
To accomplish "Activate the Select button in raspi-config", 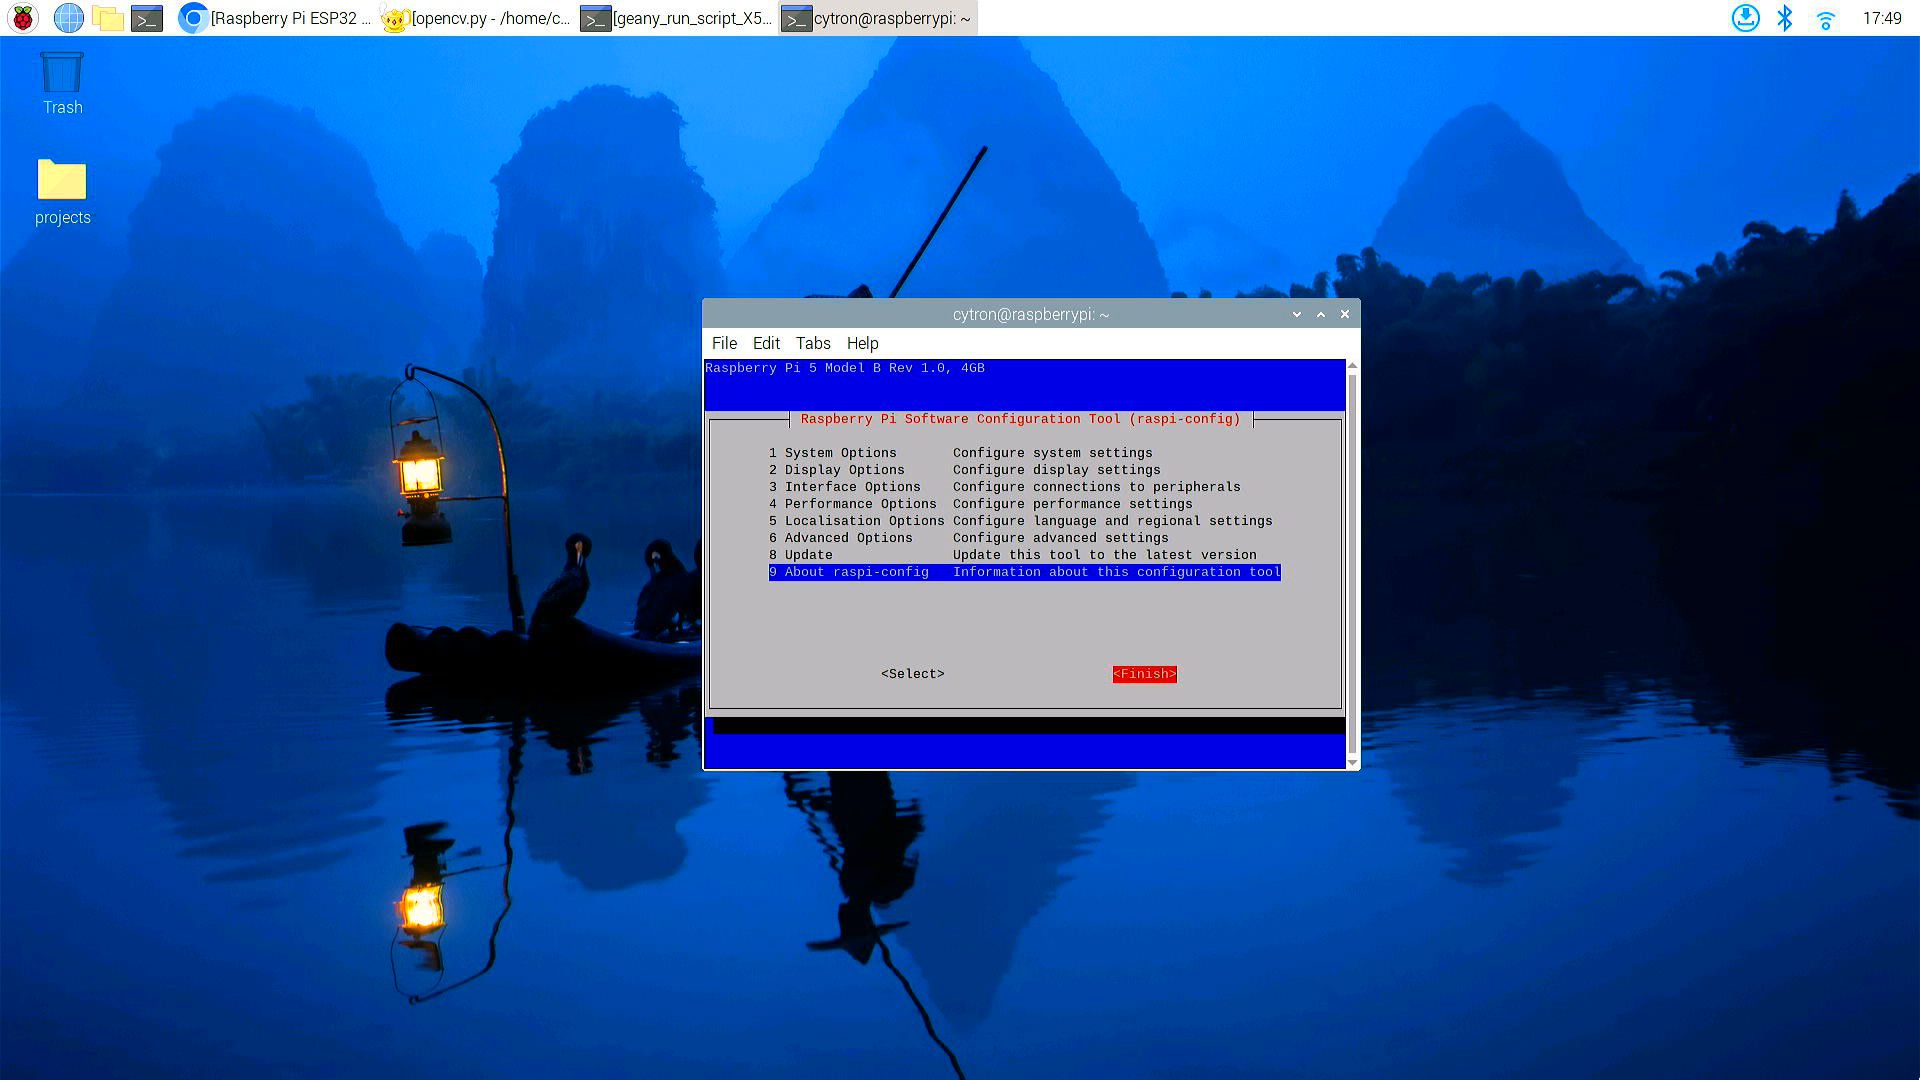I will [x=911, y=673].
